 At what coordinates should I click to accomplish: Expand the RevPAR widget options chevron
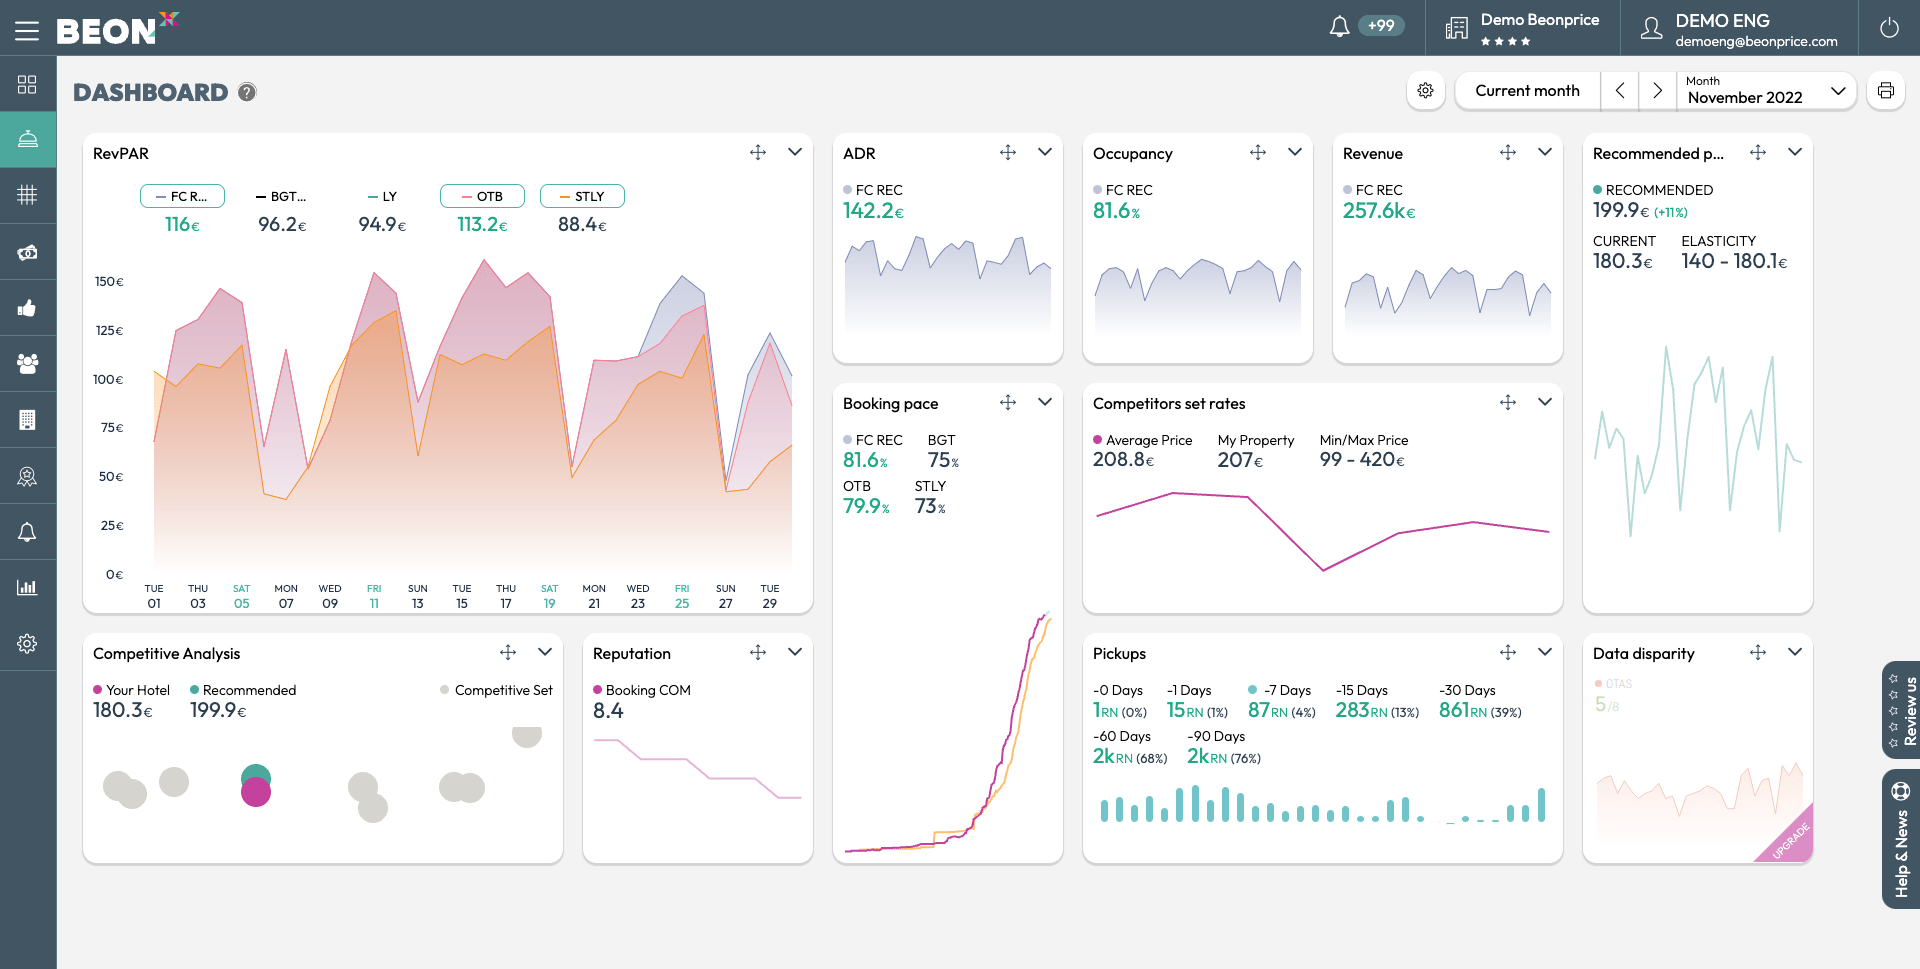795,152
